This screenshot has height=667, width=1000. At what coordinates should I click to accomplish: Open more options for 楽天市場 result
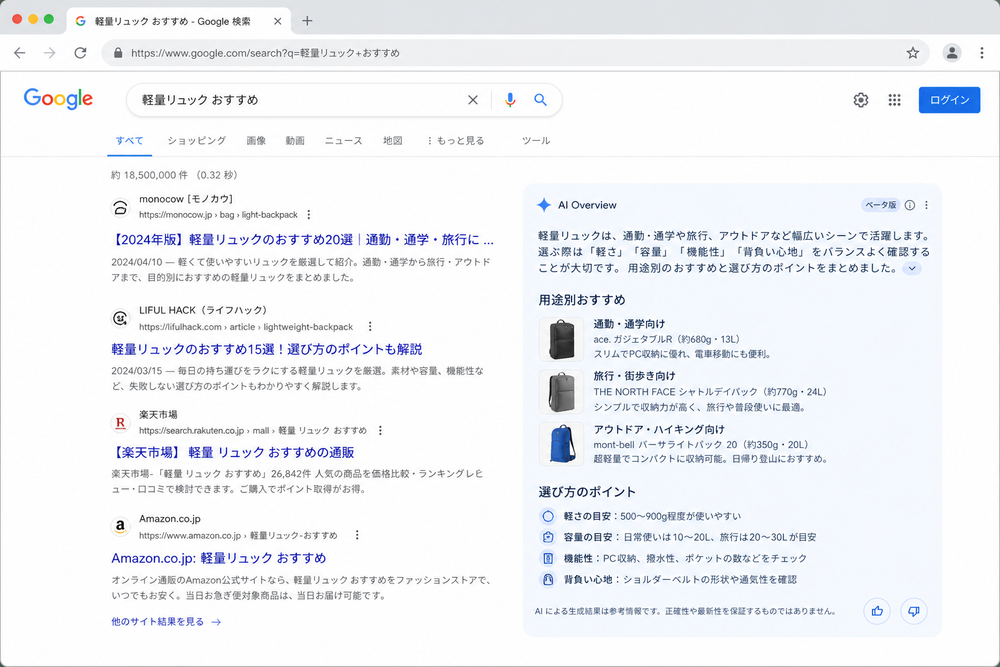380,430
